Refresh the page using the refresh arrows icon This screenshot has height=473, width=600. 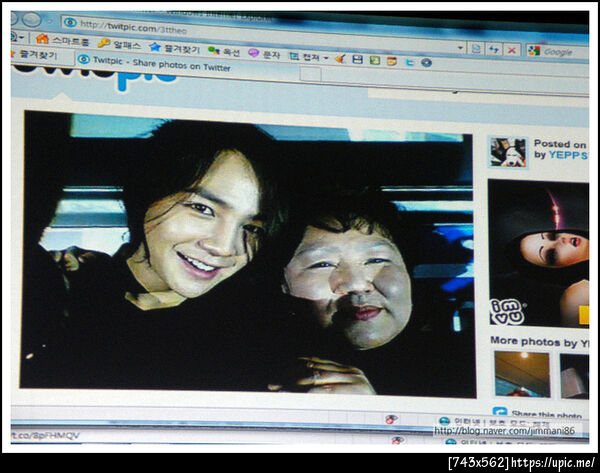[x=494, y=49]
